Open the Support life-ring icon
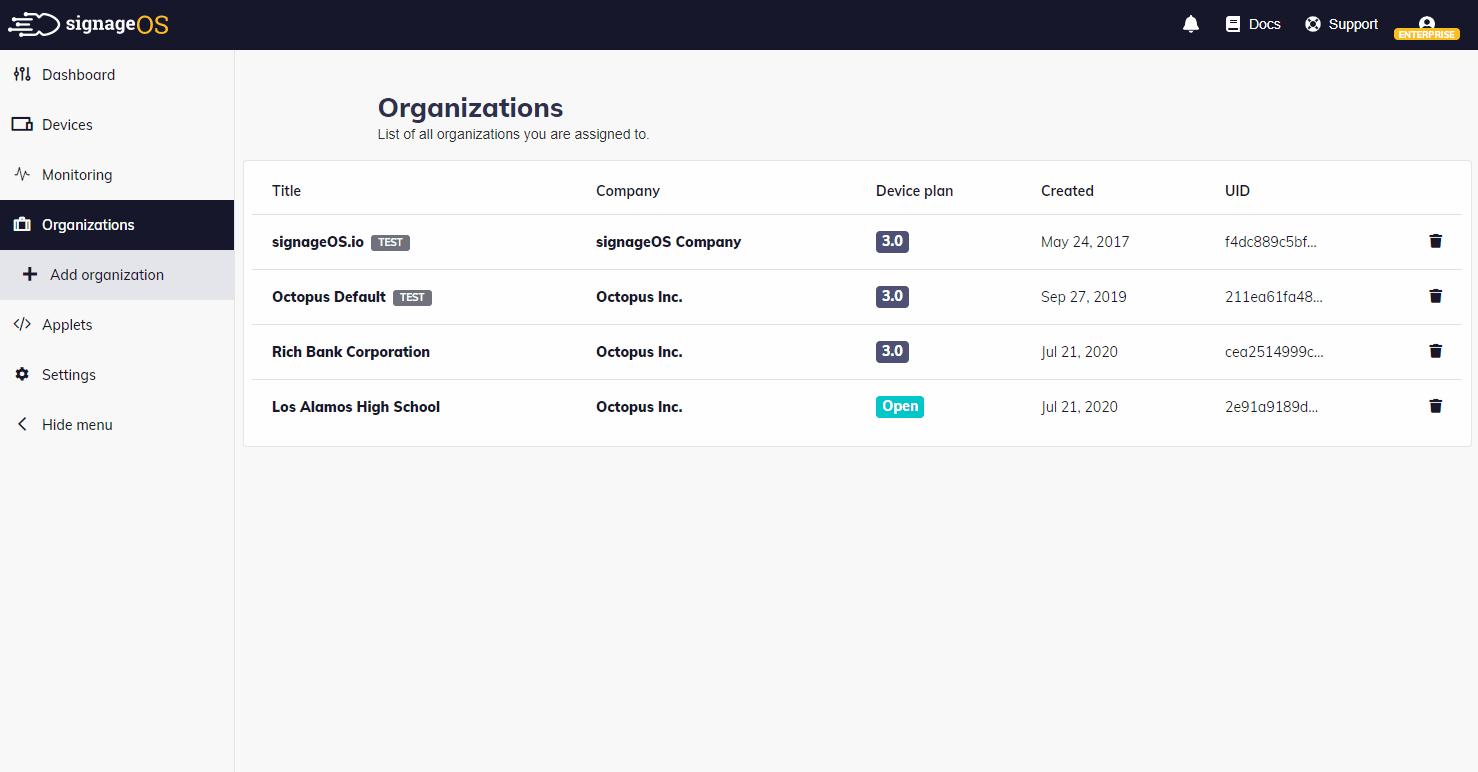 pyautogui.click(x=1313, y=23)
